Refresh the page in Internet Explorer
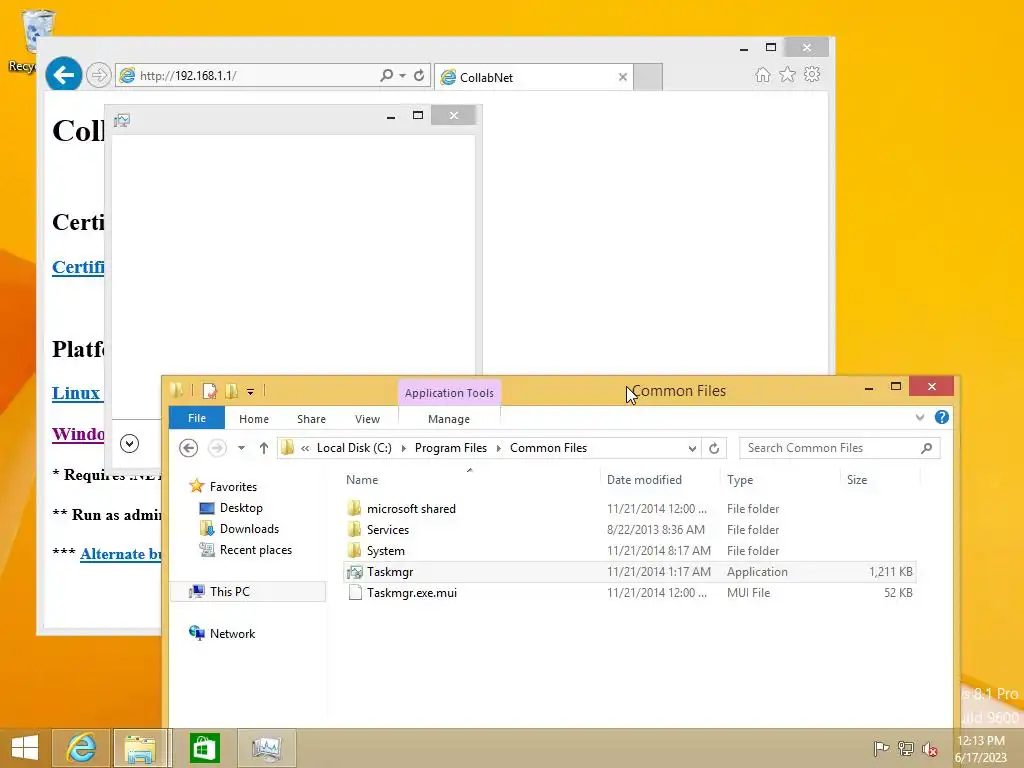This screenshot has height=768, width=1024. point(419,75)
